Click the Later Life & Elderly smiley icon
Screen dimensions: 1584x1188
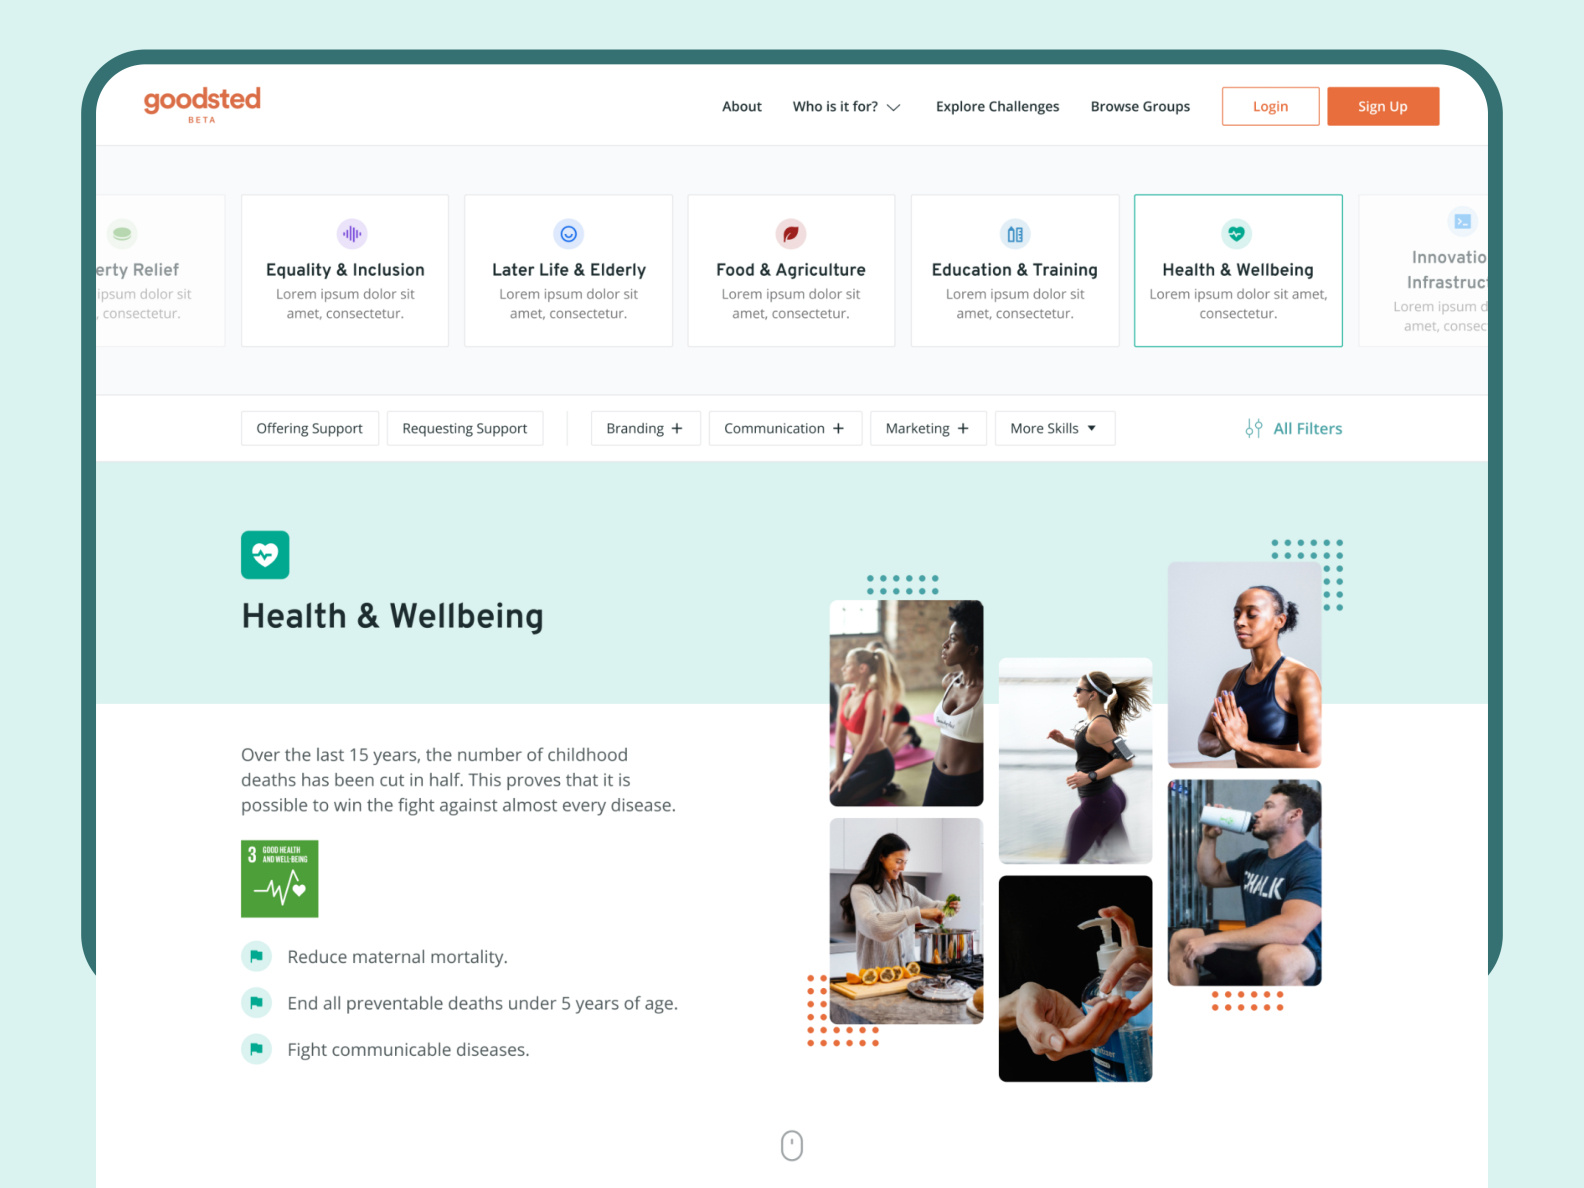click(568, 234)
